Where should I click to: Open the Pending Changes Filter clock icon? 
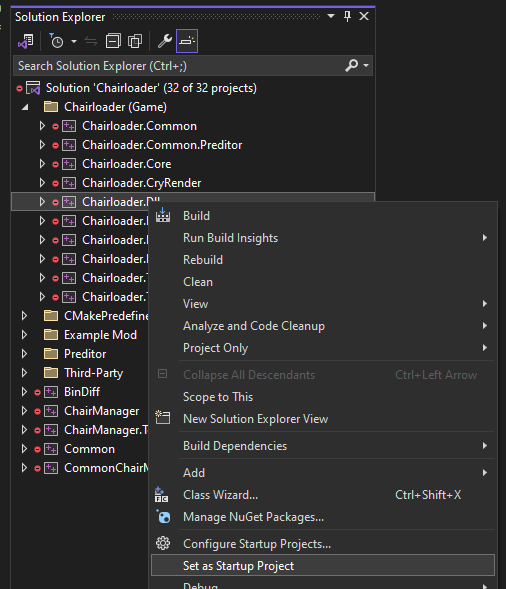click(56, 41)
